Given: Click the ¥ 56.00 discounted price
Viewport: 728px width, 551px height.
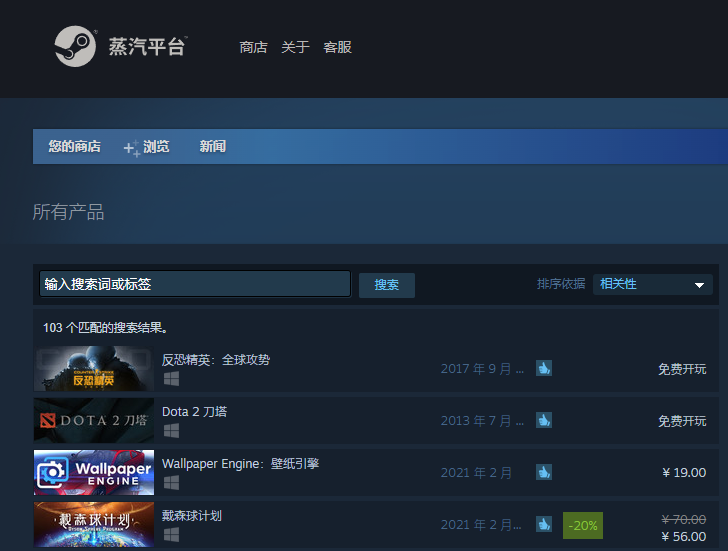Looking at the screenshot, I should (683, 537).
